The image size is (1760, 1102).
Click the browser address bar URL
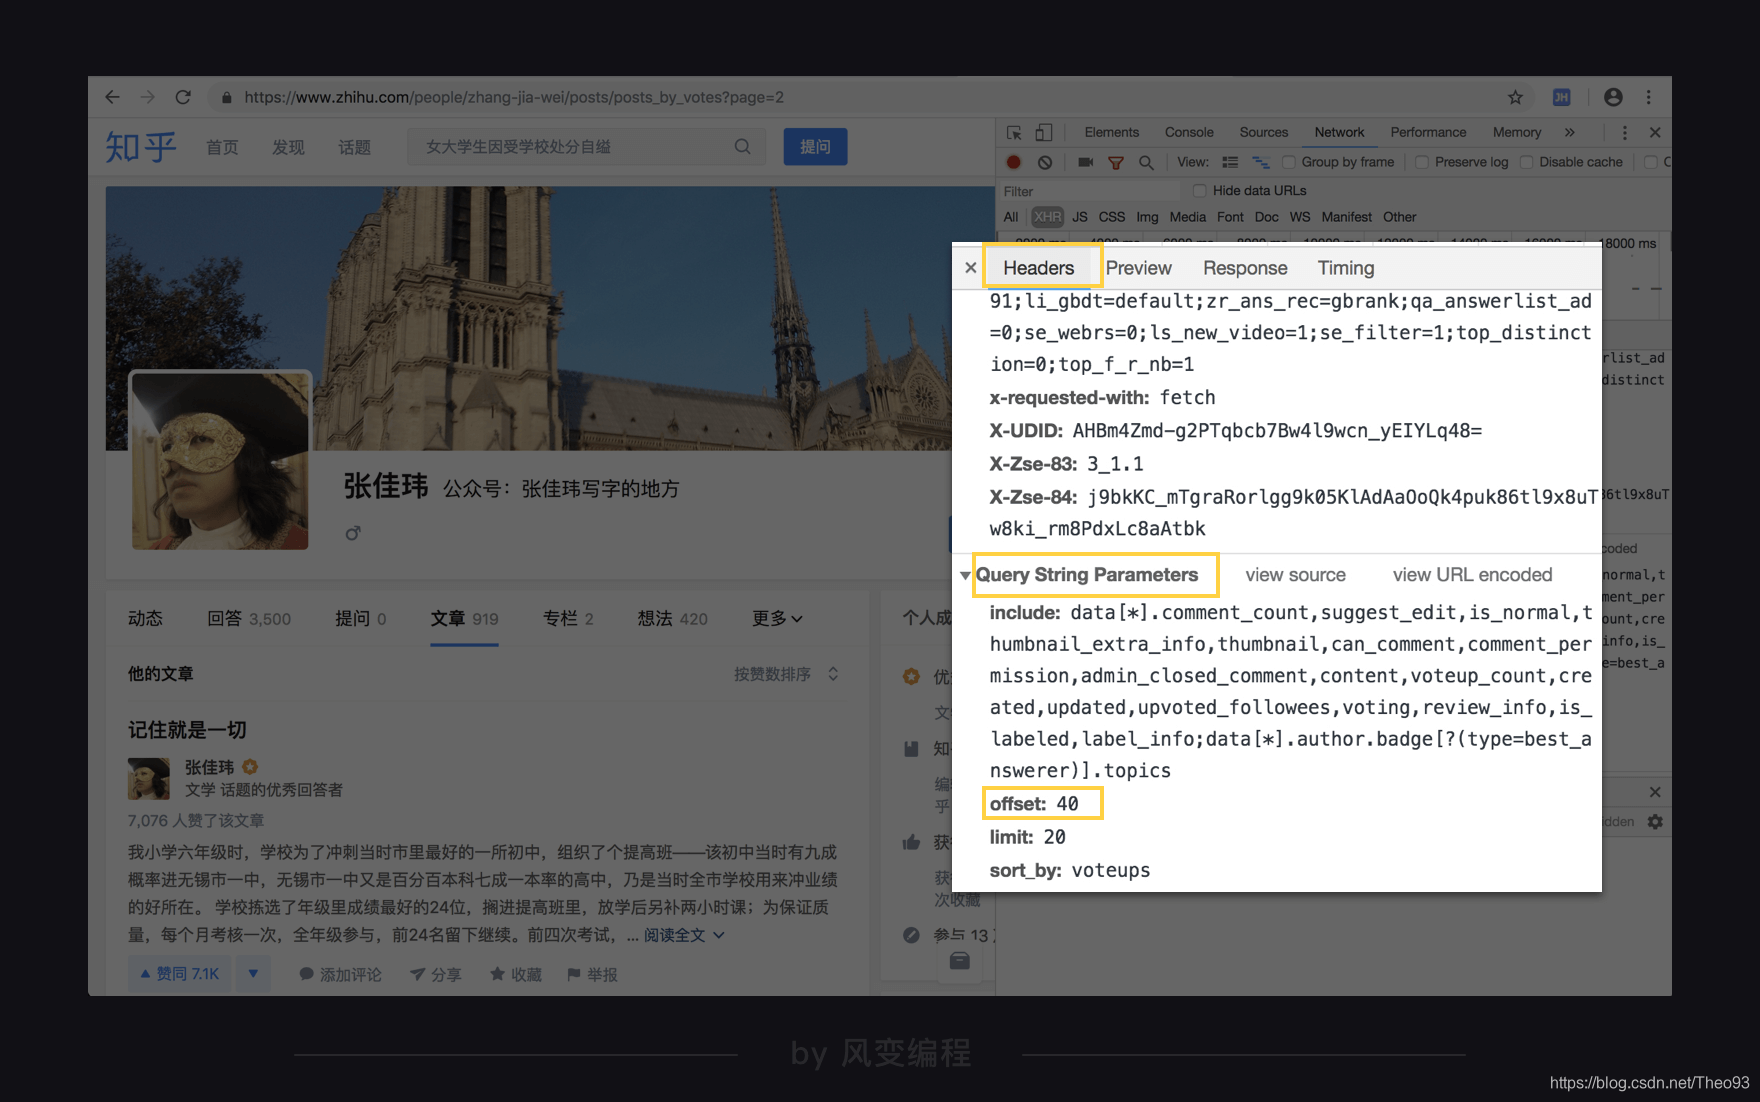click(514, 97)
